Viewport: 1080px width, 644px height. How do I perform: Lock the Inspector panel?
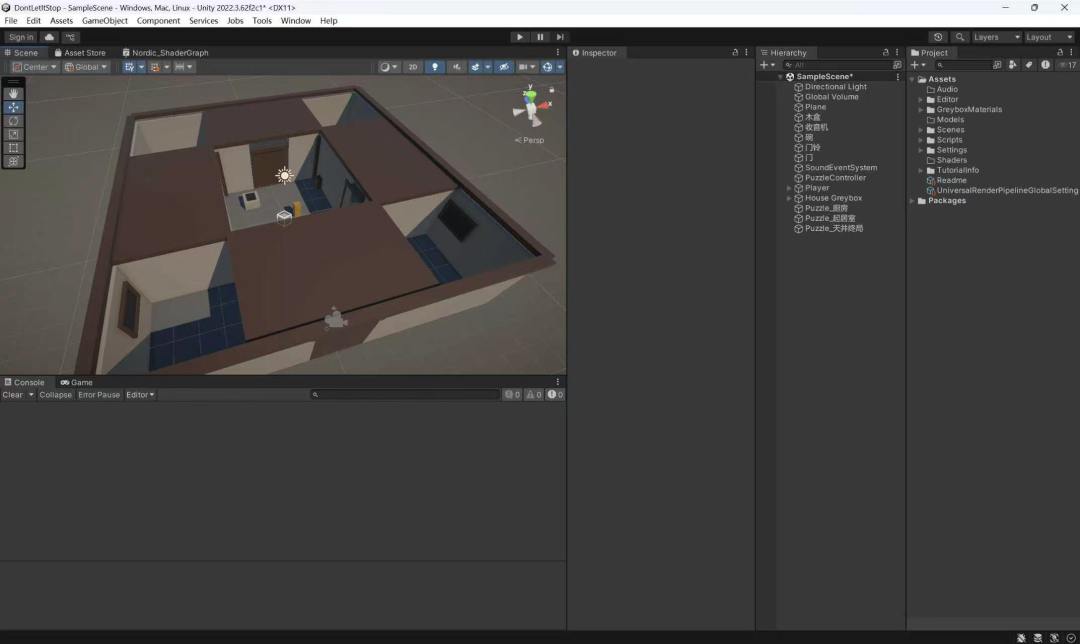click(735, 52)
